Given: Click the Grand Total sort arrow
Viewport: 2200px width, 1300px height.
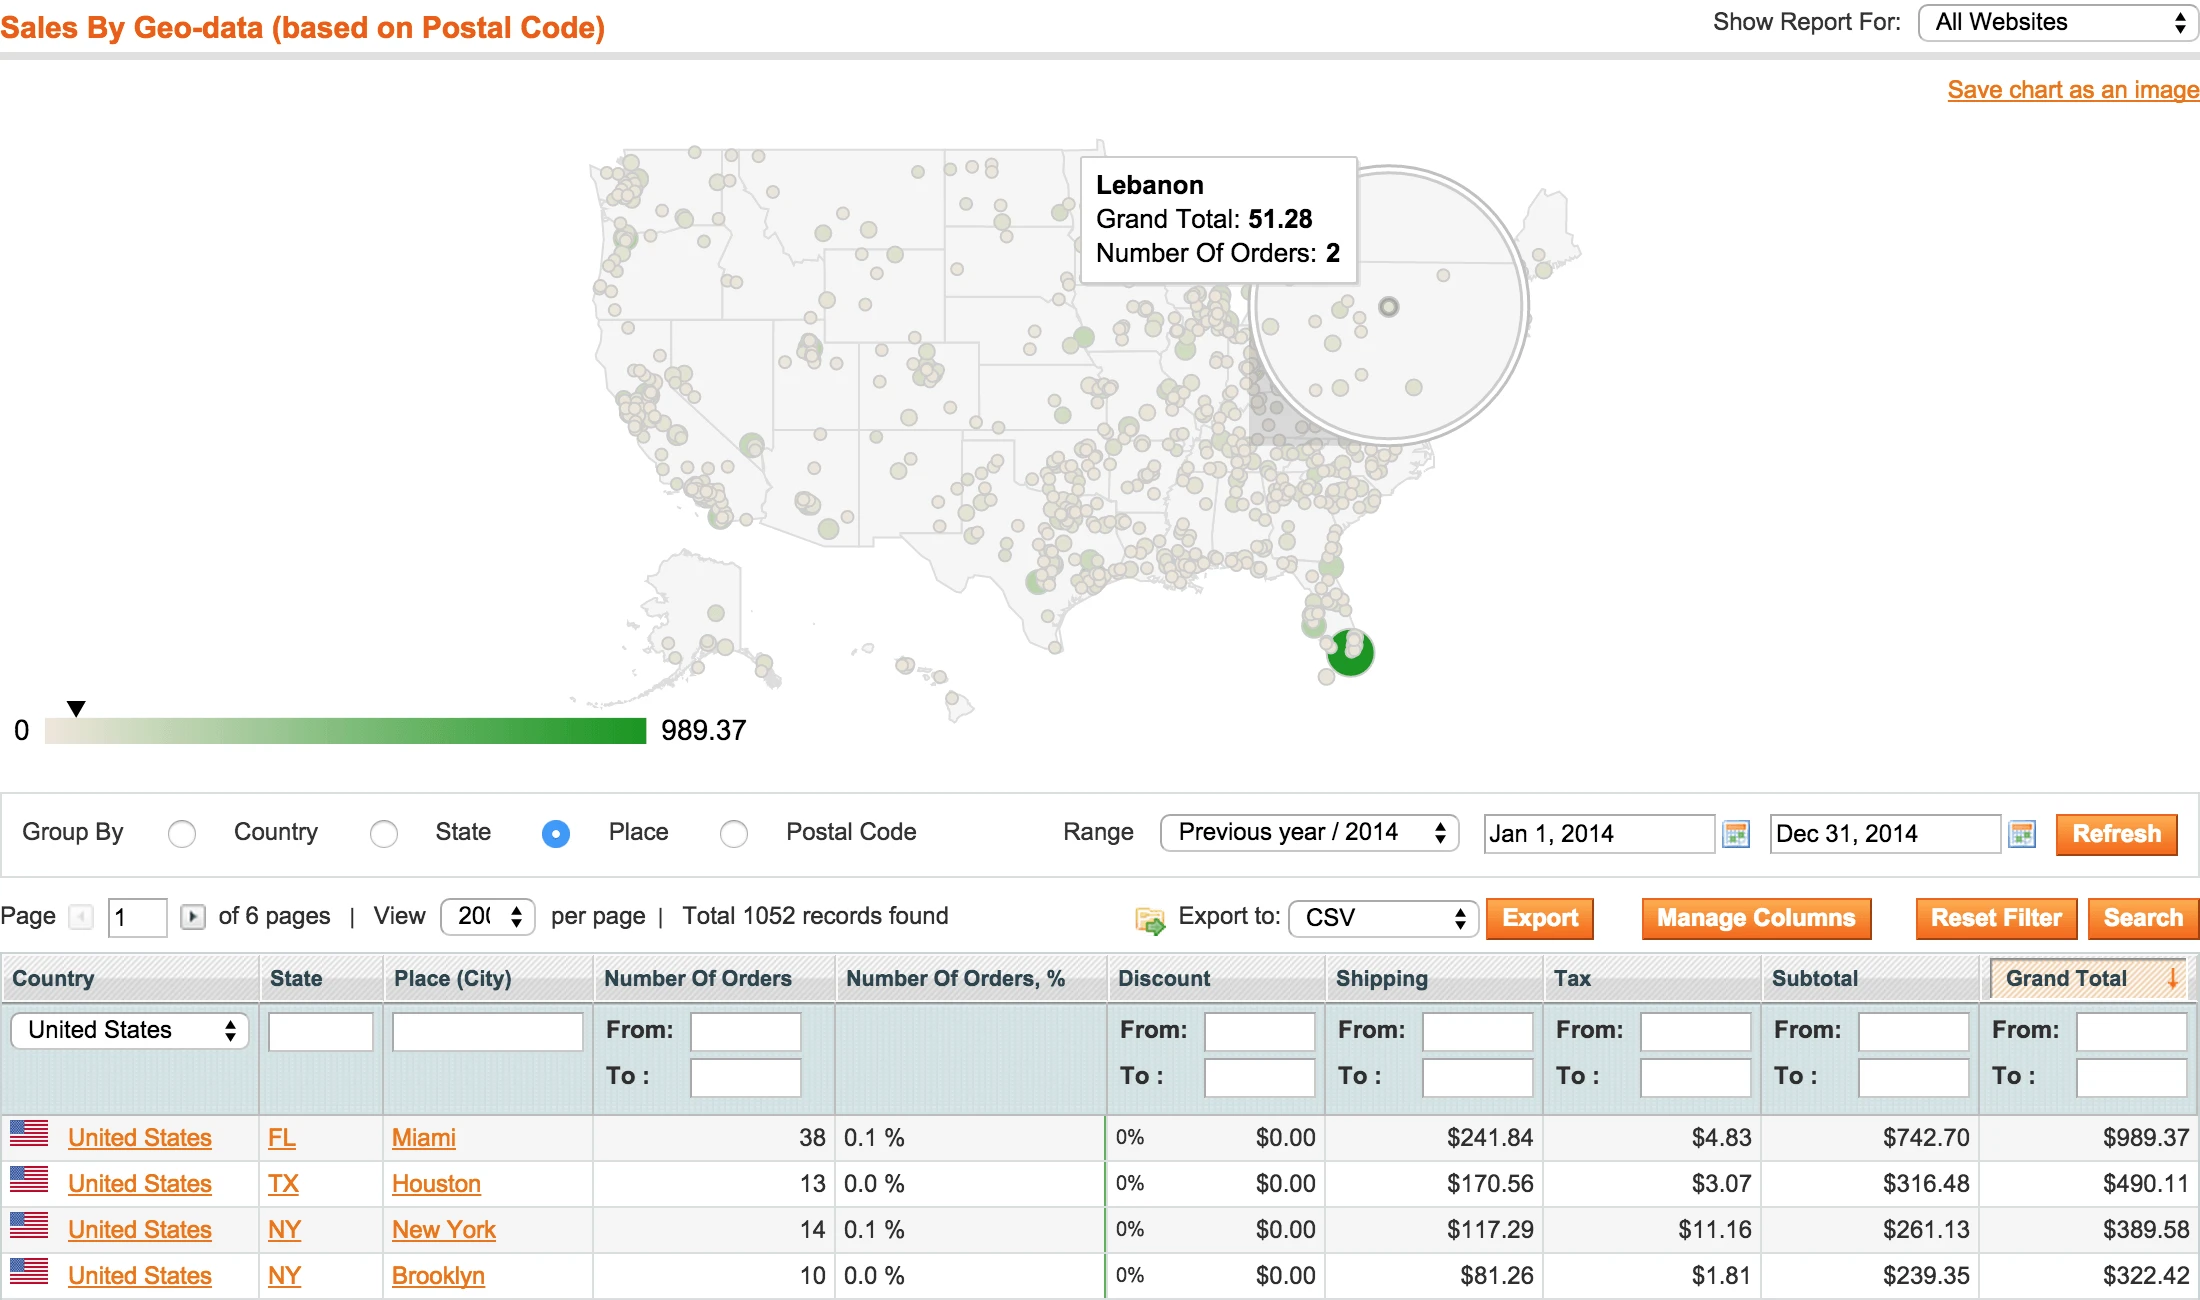Looking at the screenshot, I should pyautogui.click(x=2173, y=979).
